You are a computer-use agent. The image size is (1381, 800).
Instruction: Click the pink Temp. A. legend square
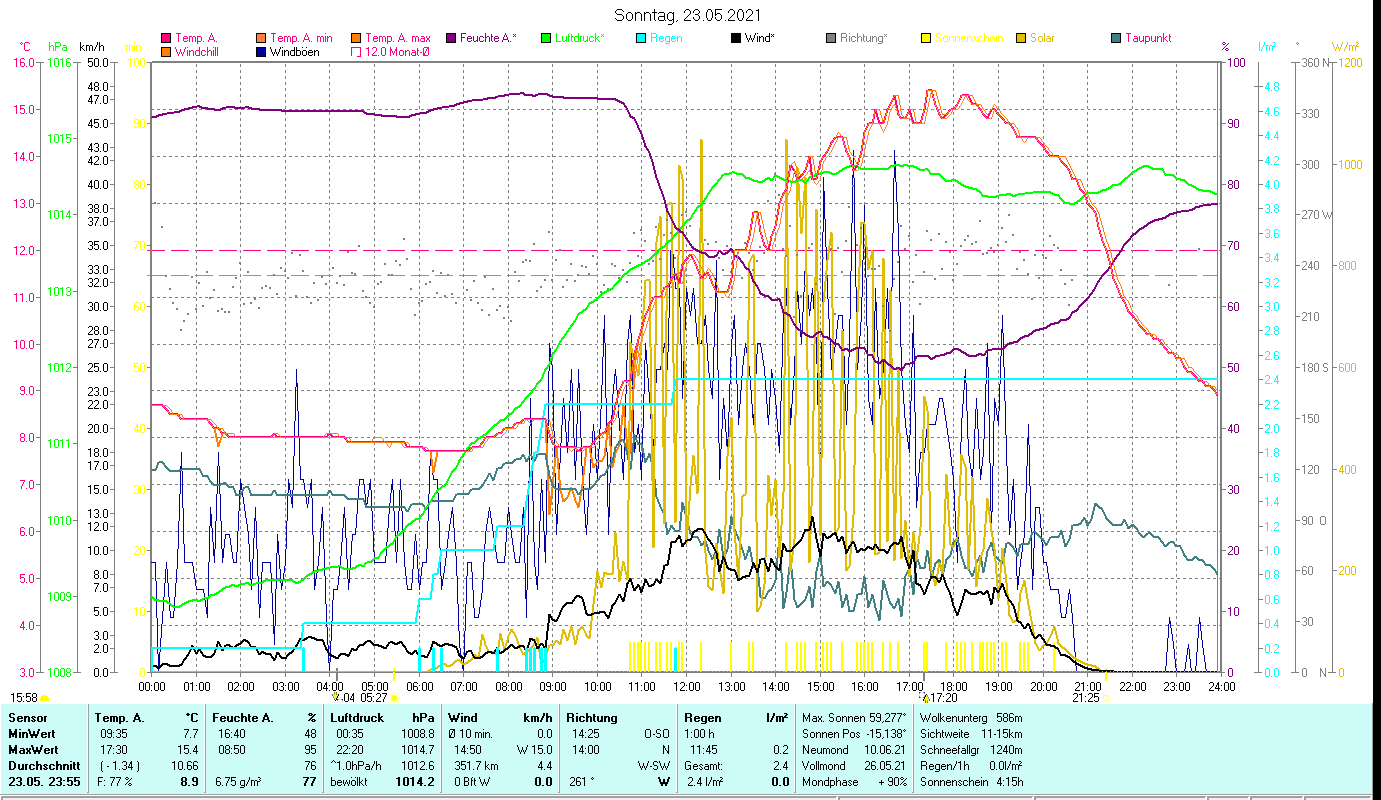(165, 38)
